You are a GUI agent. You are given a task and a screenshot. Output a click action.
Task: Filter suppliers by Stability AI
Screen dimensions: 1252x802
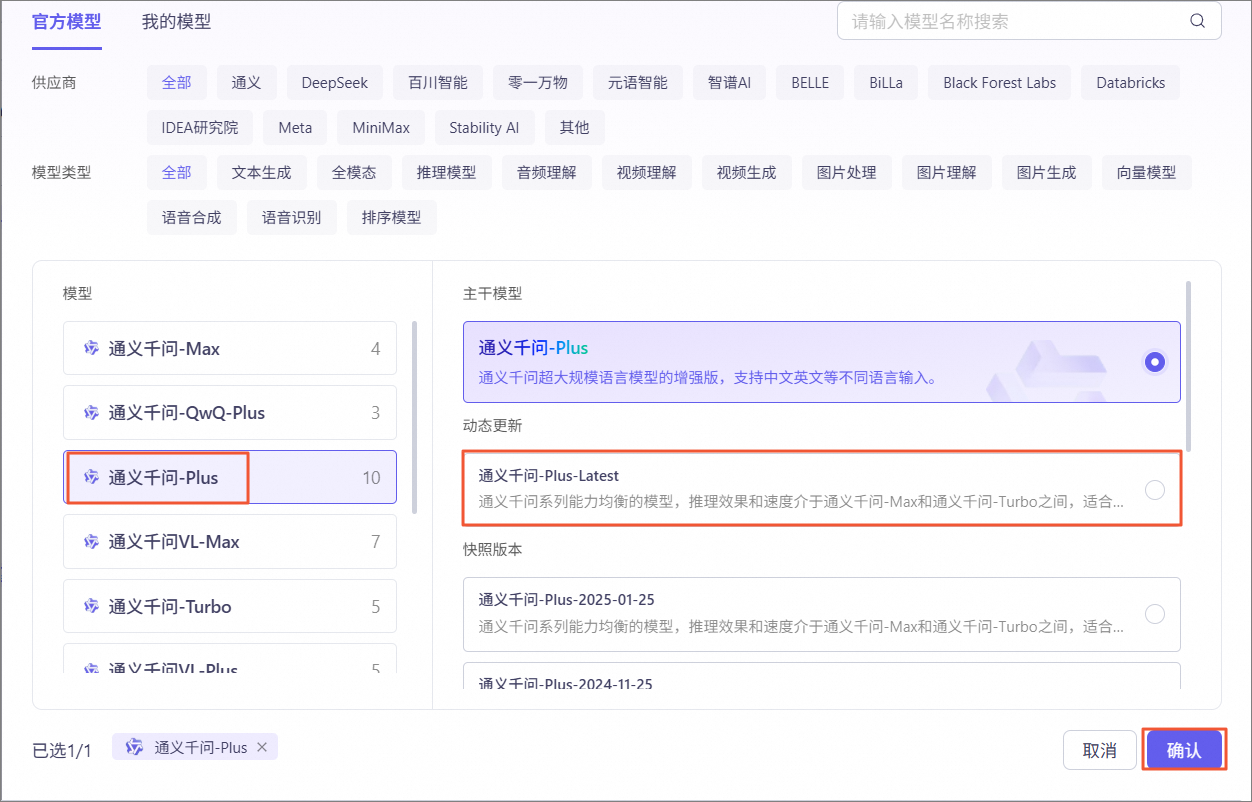tap(484, 128)
